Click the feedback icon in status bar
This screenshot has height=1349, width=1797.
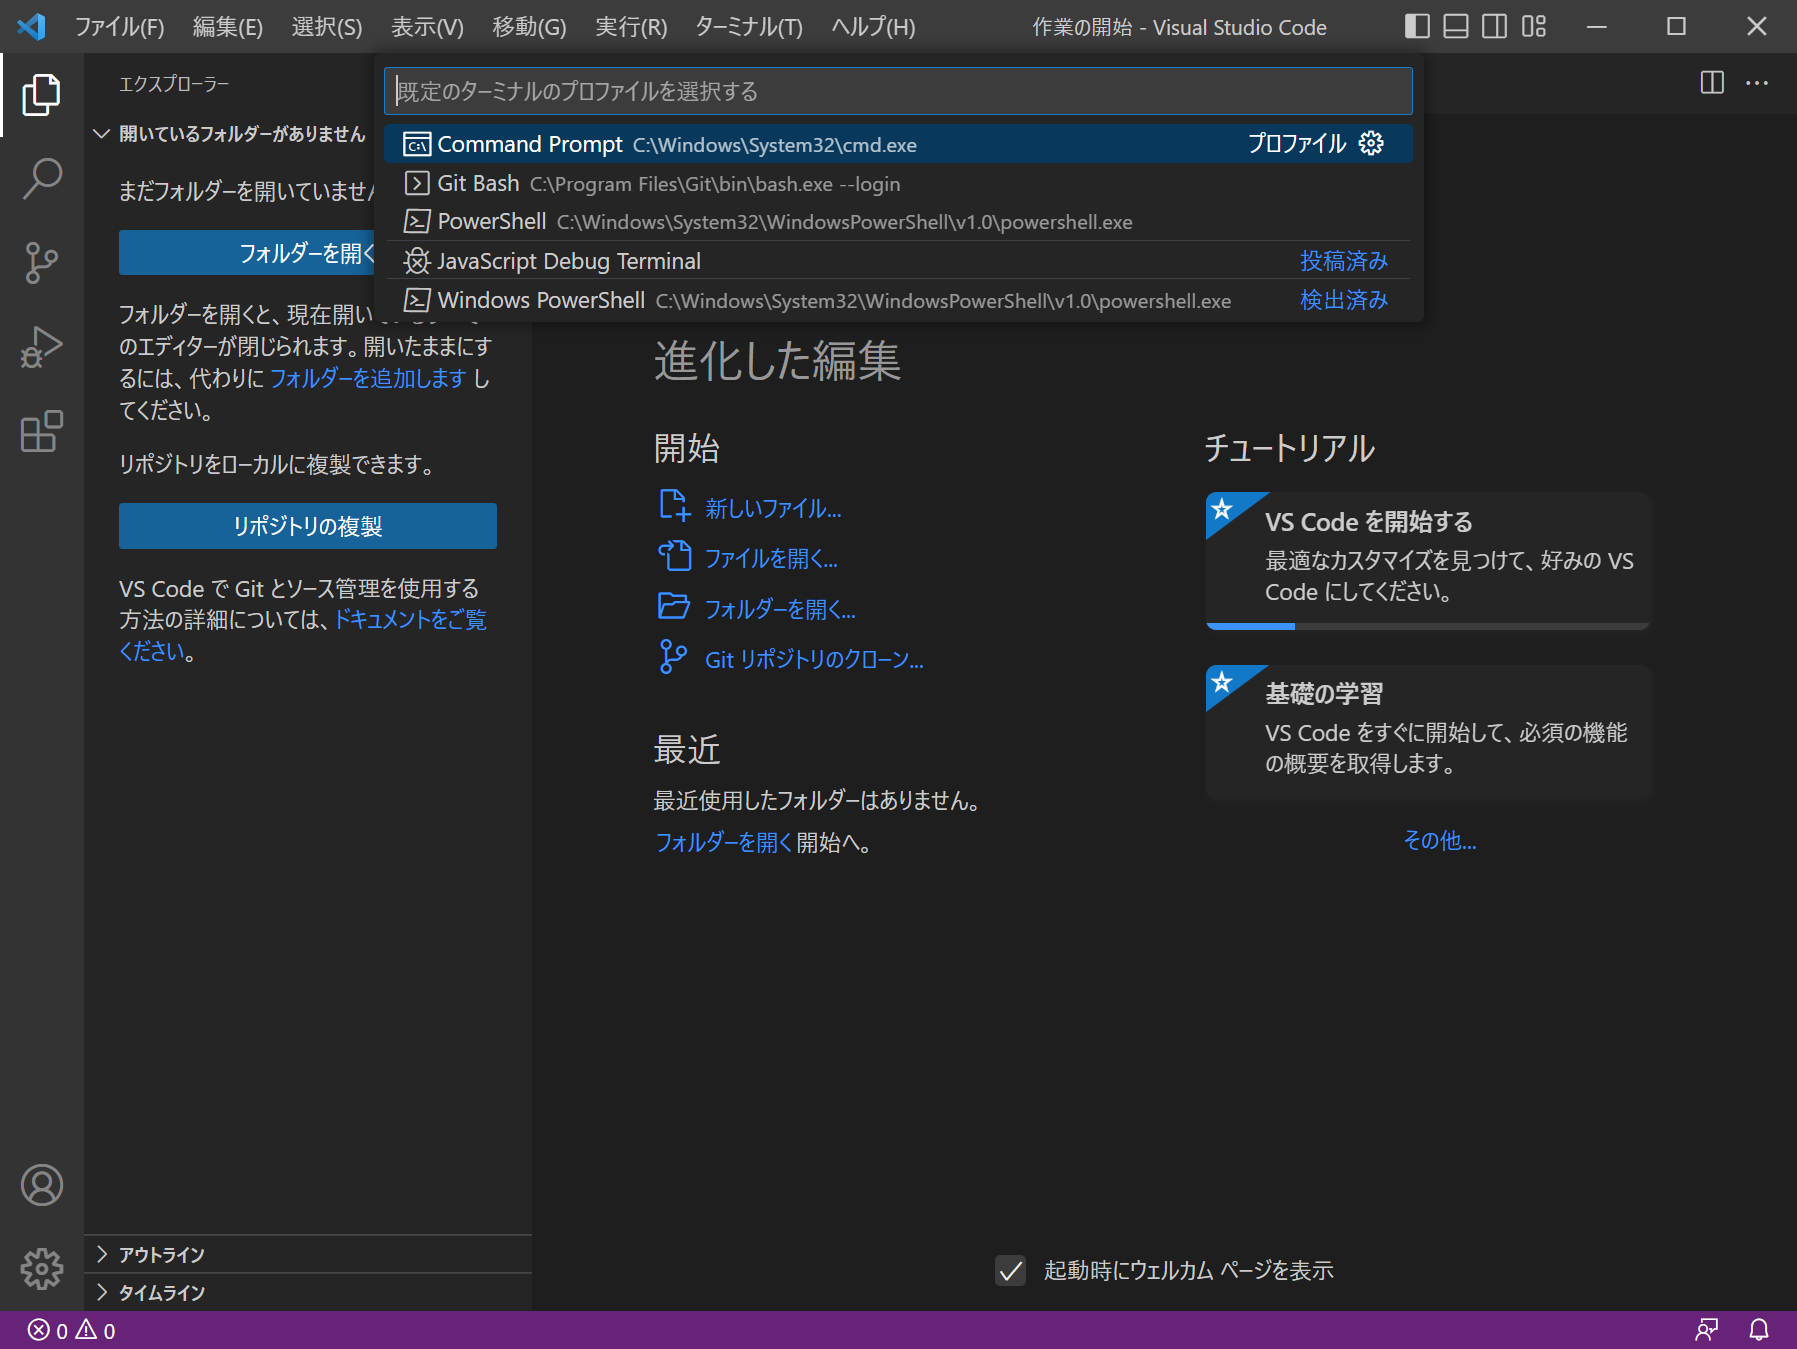click(1707, 1330)
